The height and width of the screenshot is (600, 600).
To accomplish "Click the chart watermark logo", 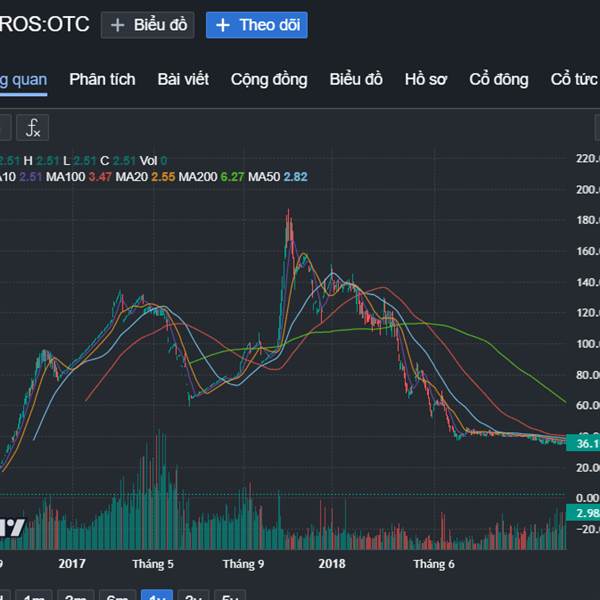I will pyautogui.click(x=12, y=526).
